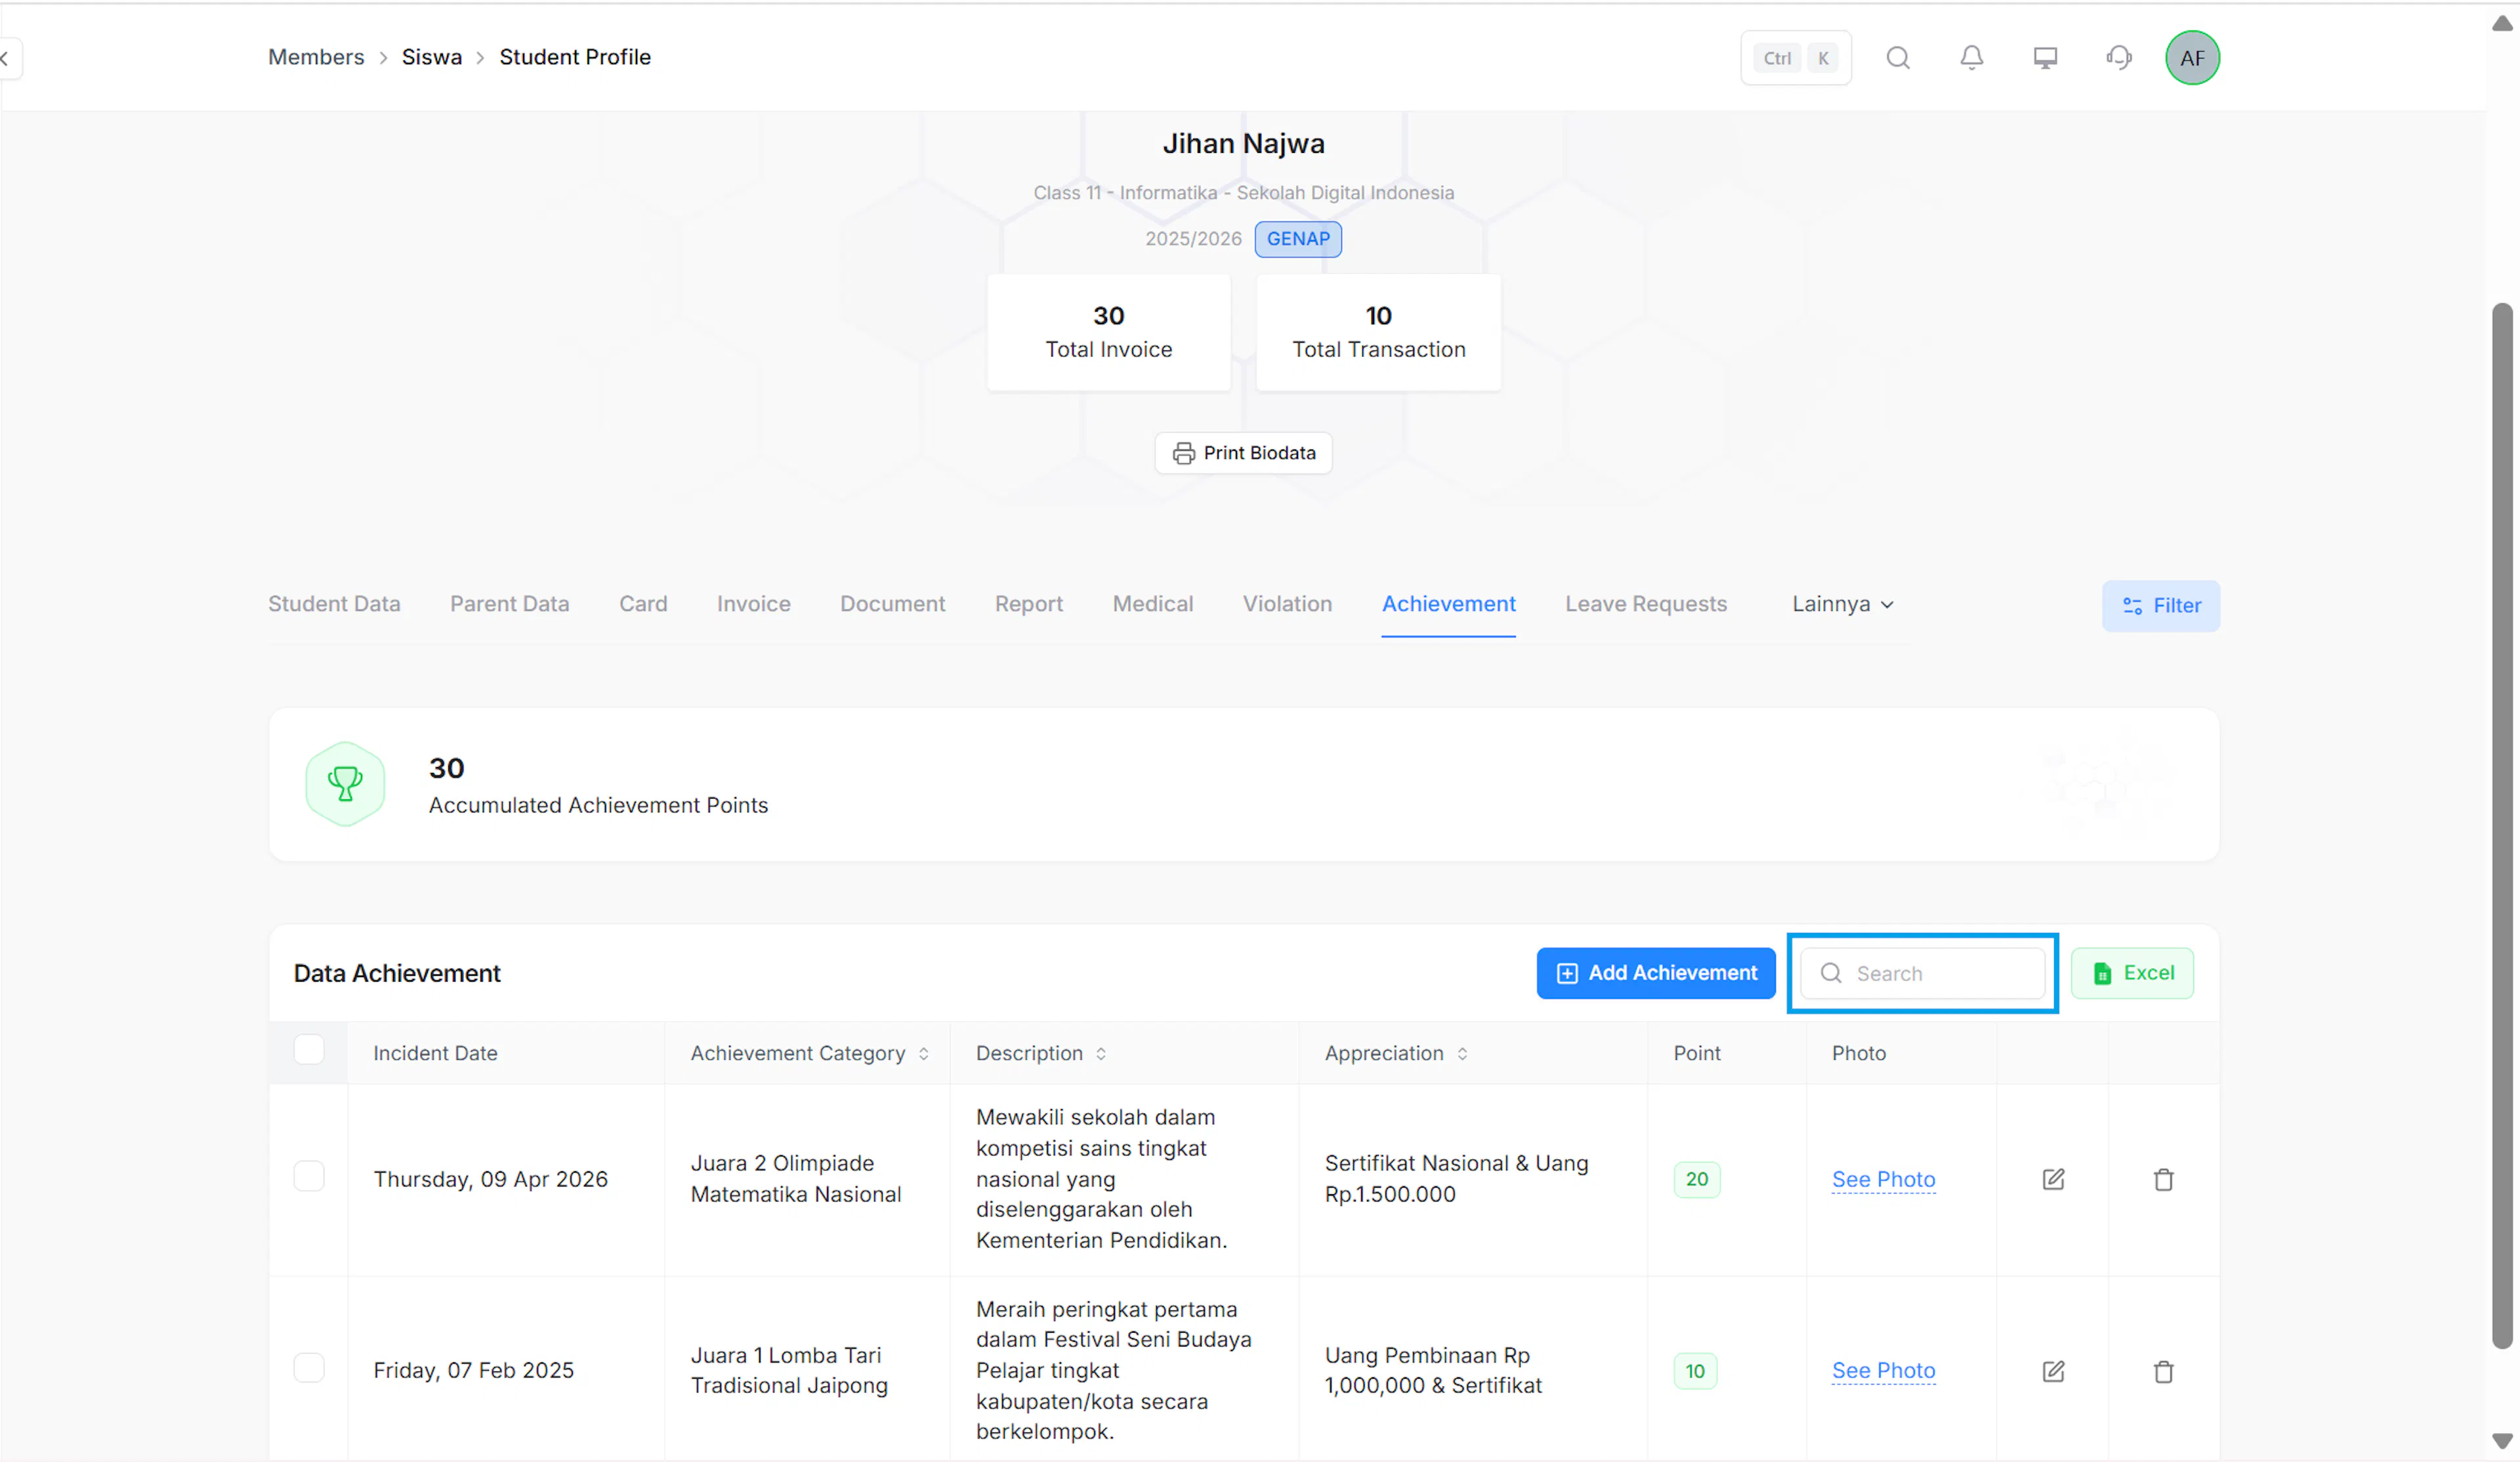The image size is (2520, 1462).
Task: Expand the Lainnya dropdown
Action: pyautogui.click(x=1842, y=604)
